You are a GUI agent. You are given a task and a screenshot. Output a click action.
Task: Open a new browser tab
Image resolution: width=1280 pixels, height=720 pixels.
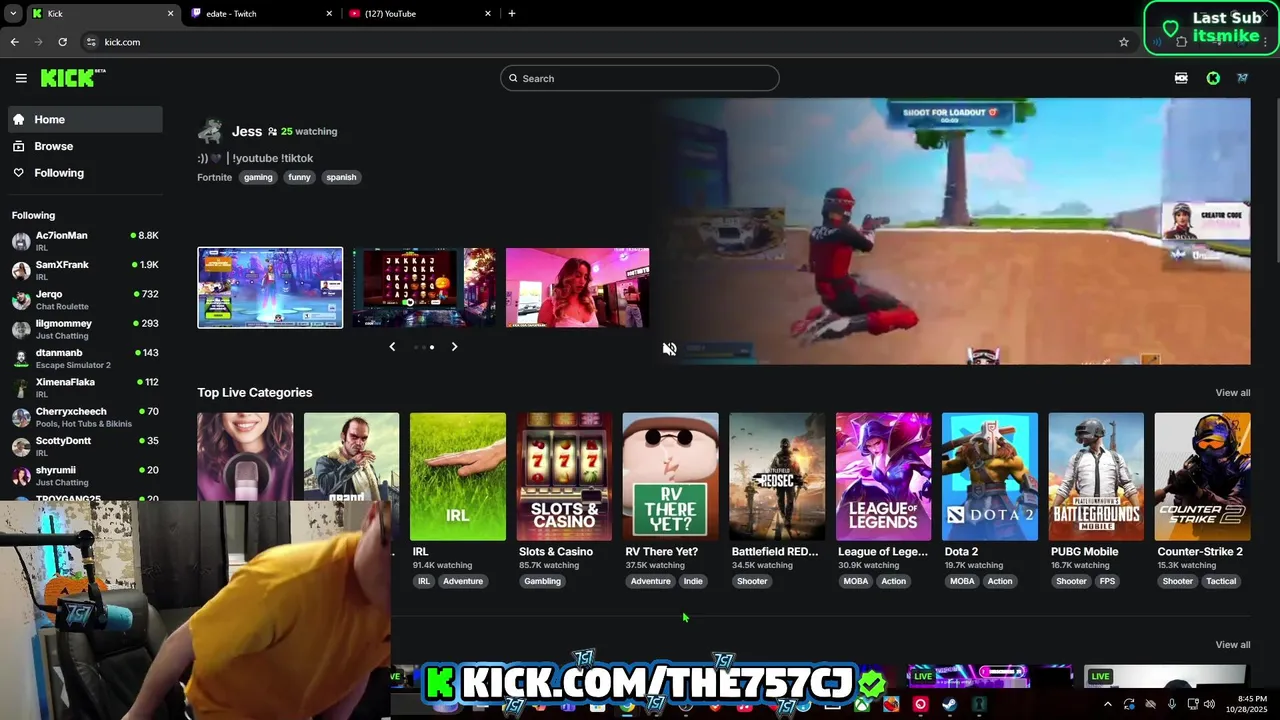(x=512, y=13)
